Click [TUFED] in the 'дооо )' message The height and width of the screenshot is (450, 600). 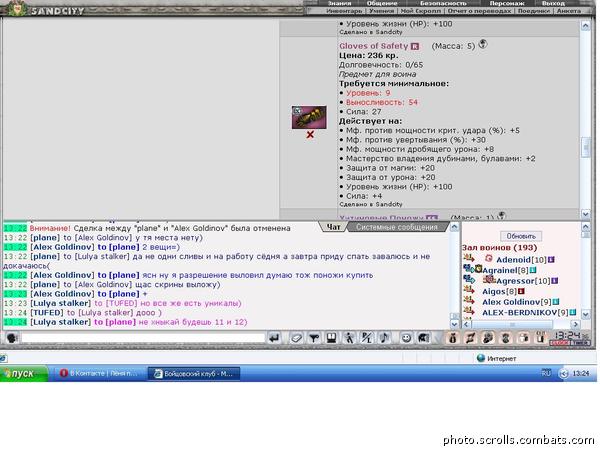pos(47,313)
